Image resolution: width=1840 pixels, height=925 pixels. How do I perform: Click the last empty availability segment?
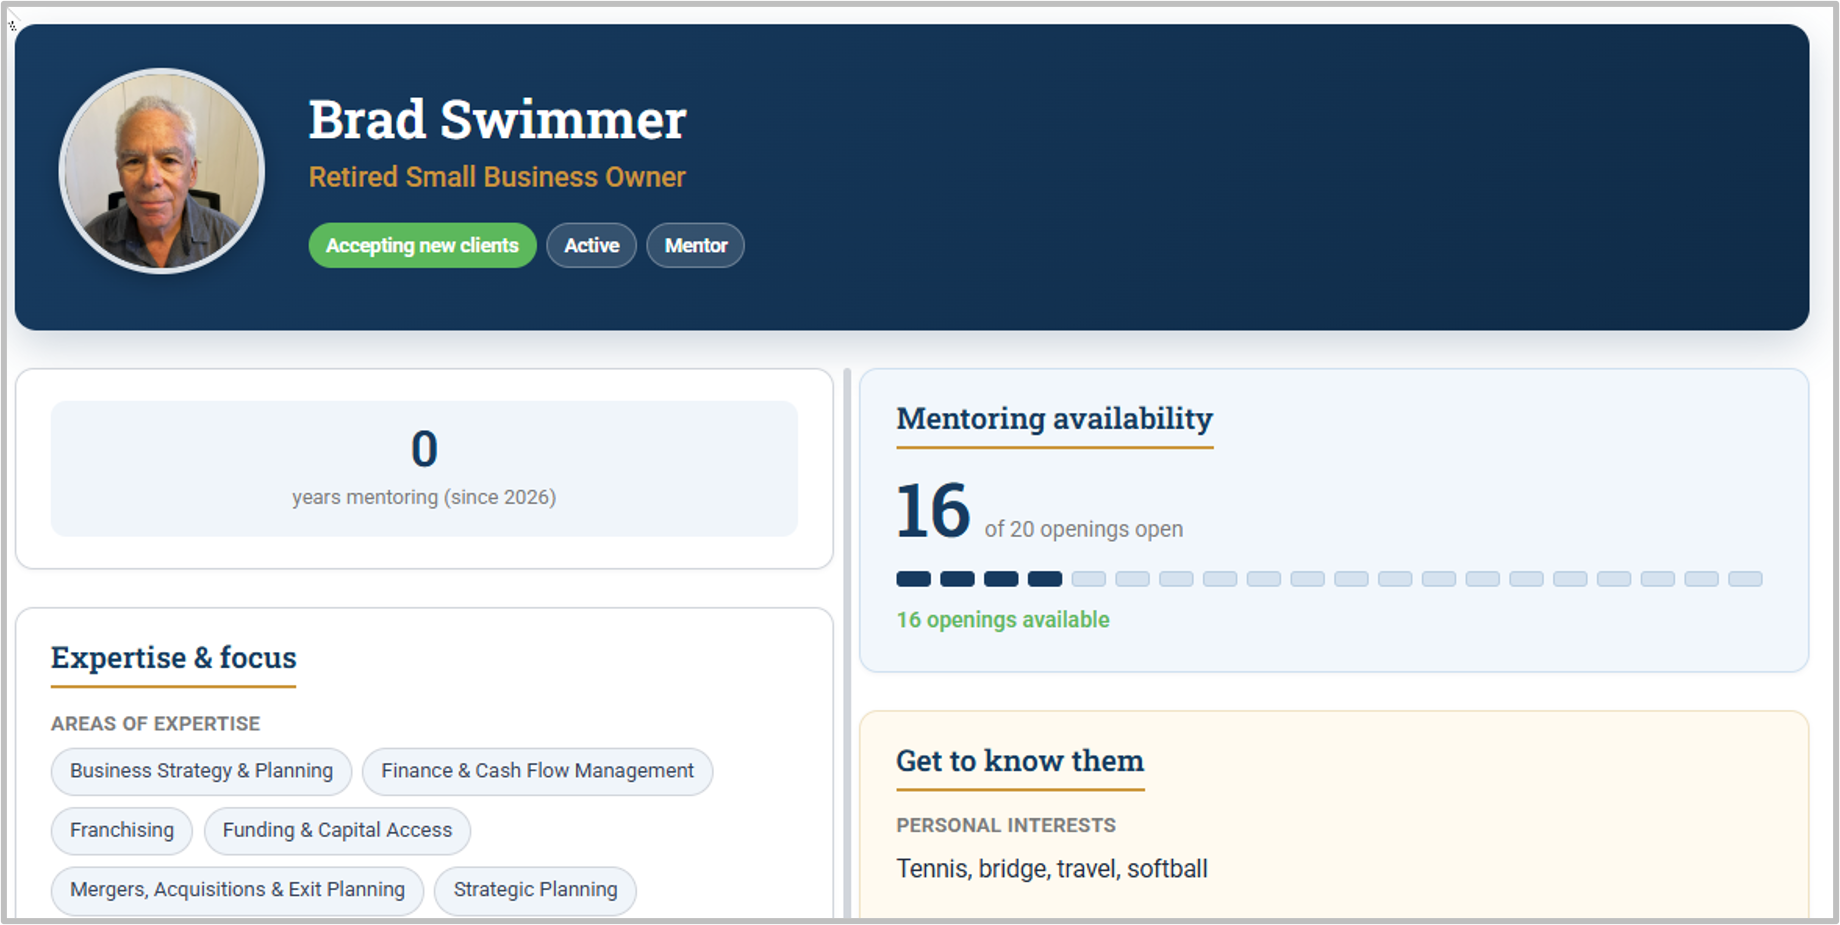pos(1745,579)
